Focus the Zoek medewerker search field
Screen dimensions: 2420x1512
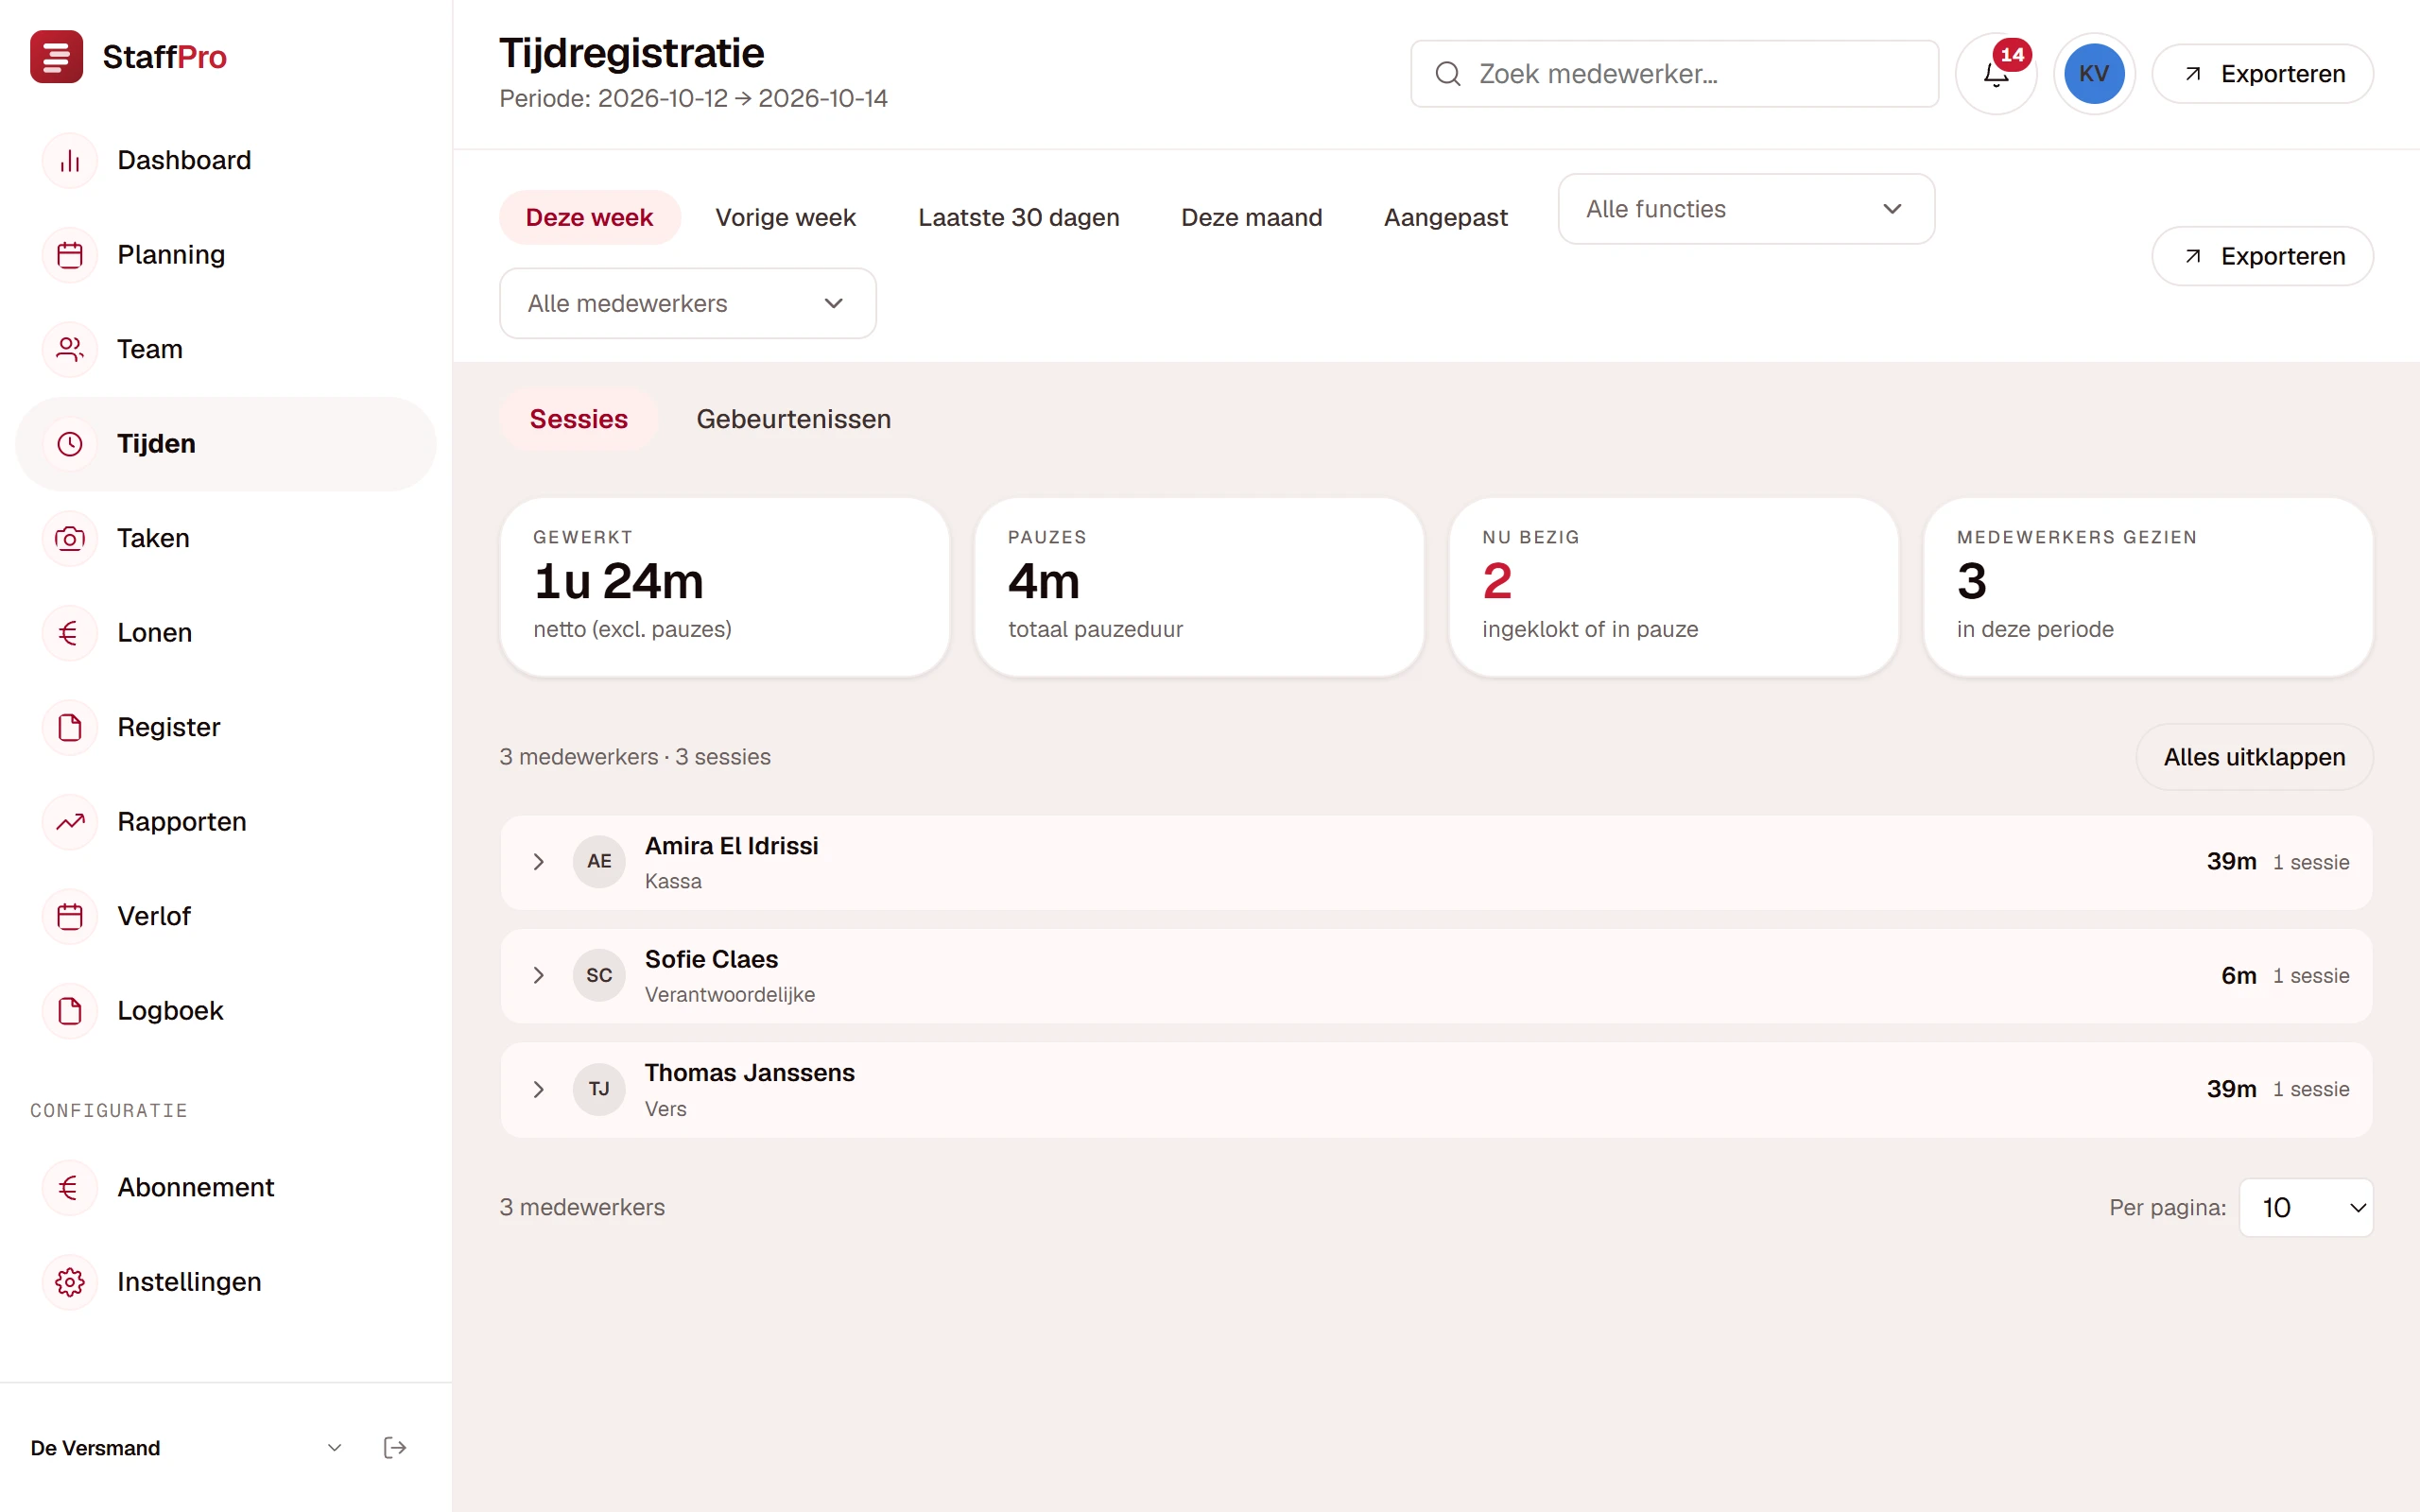pyautogui.click(x=1674, y=74)
